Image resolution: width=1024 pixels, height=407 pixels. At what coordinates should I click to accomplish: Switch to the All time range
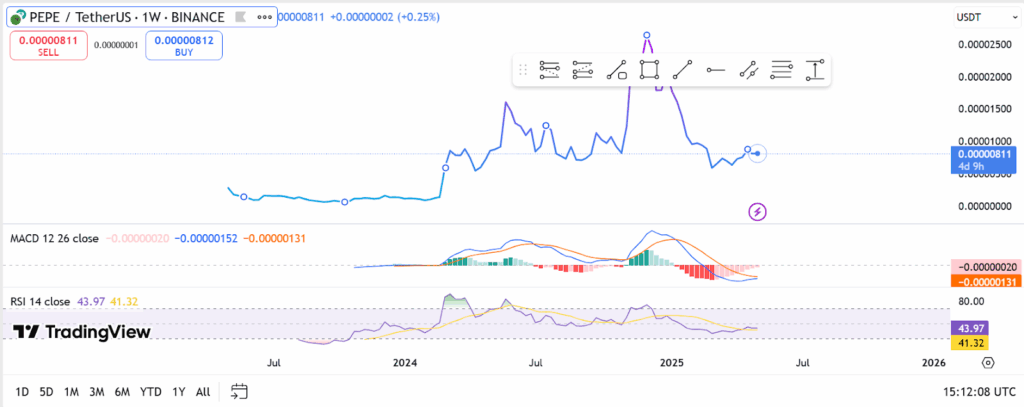click(x=203, y=392)
